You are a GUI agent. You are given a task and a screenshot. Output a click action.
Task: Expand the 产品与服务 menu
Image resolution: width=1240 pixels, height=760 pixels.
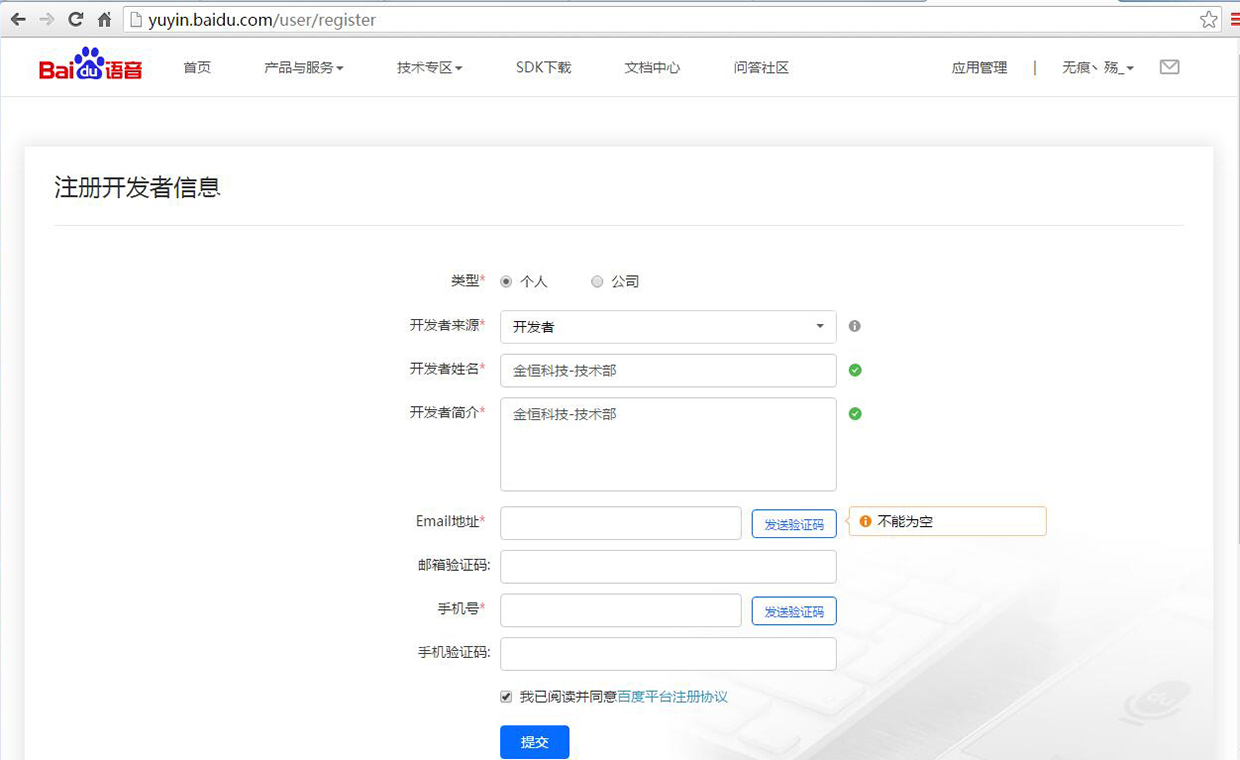[303, 68]
